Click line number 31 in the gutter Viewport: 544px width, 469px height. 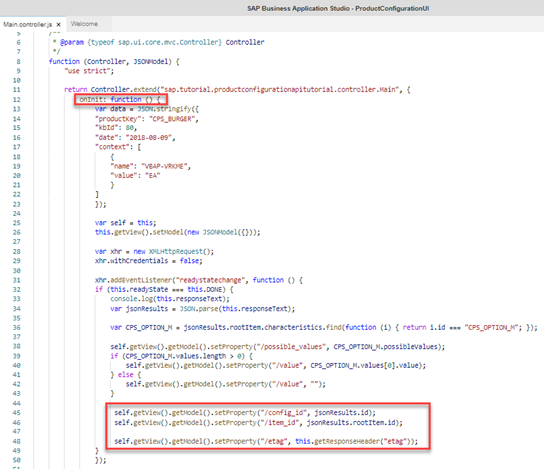(x=17, y=280)
